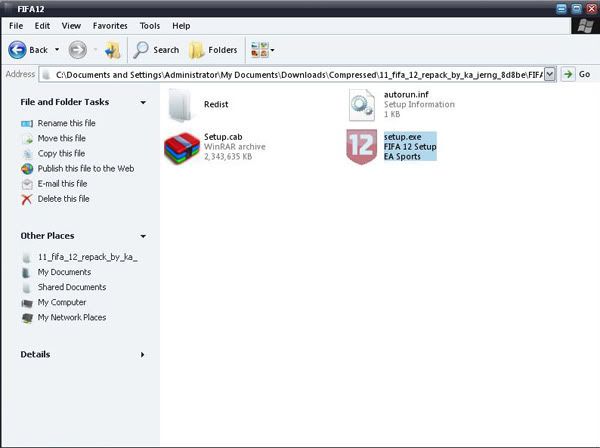Click the Folders button label
600x448 pixels.
point(223,50)
